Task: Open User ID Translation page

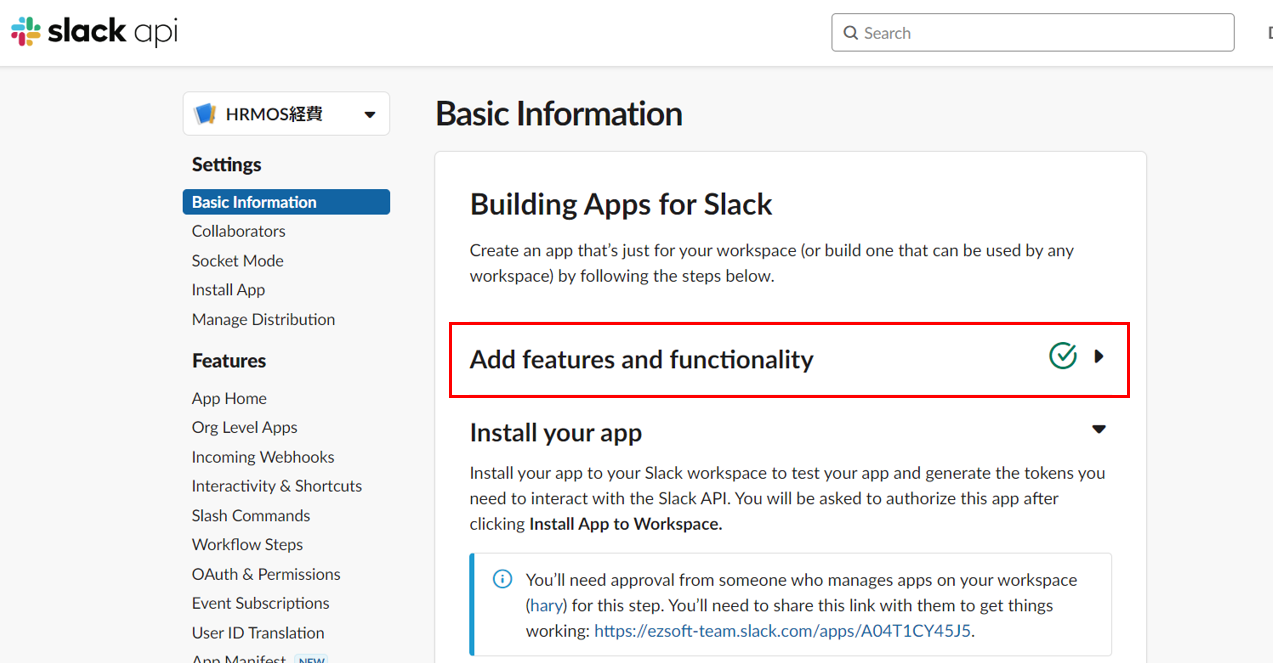Action: tap(258, 633)
